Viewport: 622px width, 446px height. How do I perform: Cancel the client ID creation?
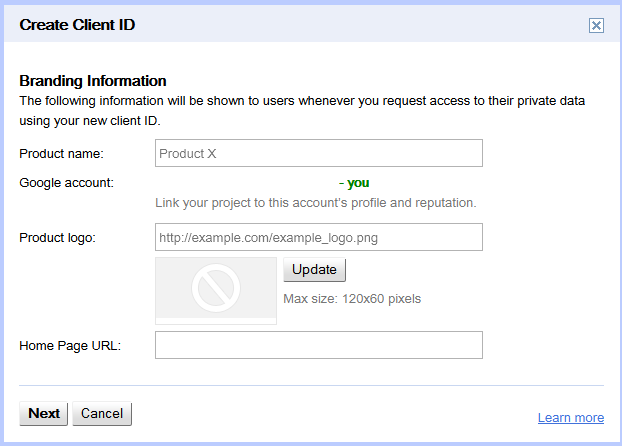pos(102,413)
